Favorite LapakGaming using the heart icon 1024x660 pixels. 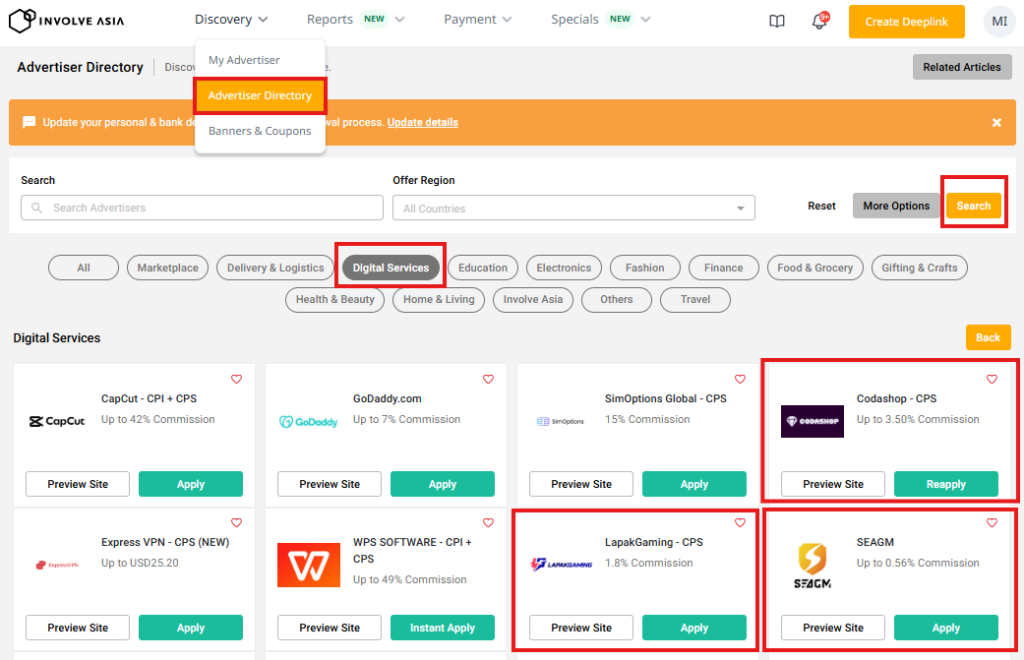(740, 523)
